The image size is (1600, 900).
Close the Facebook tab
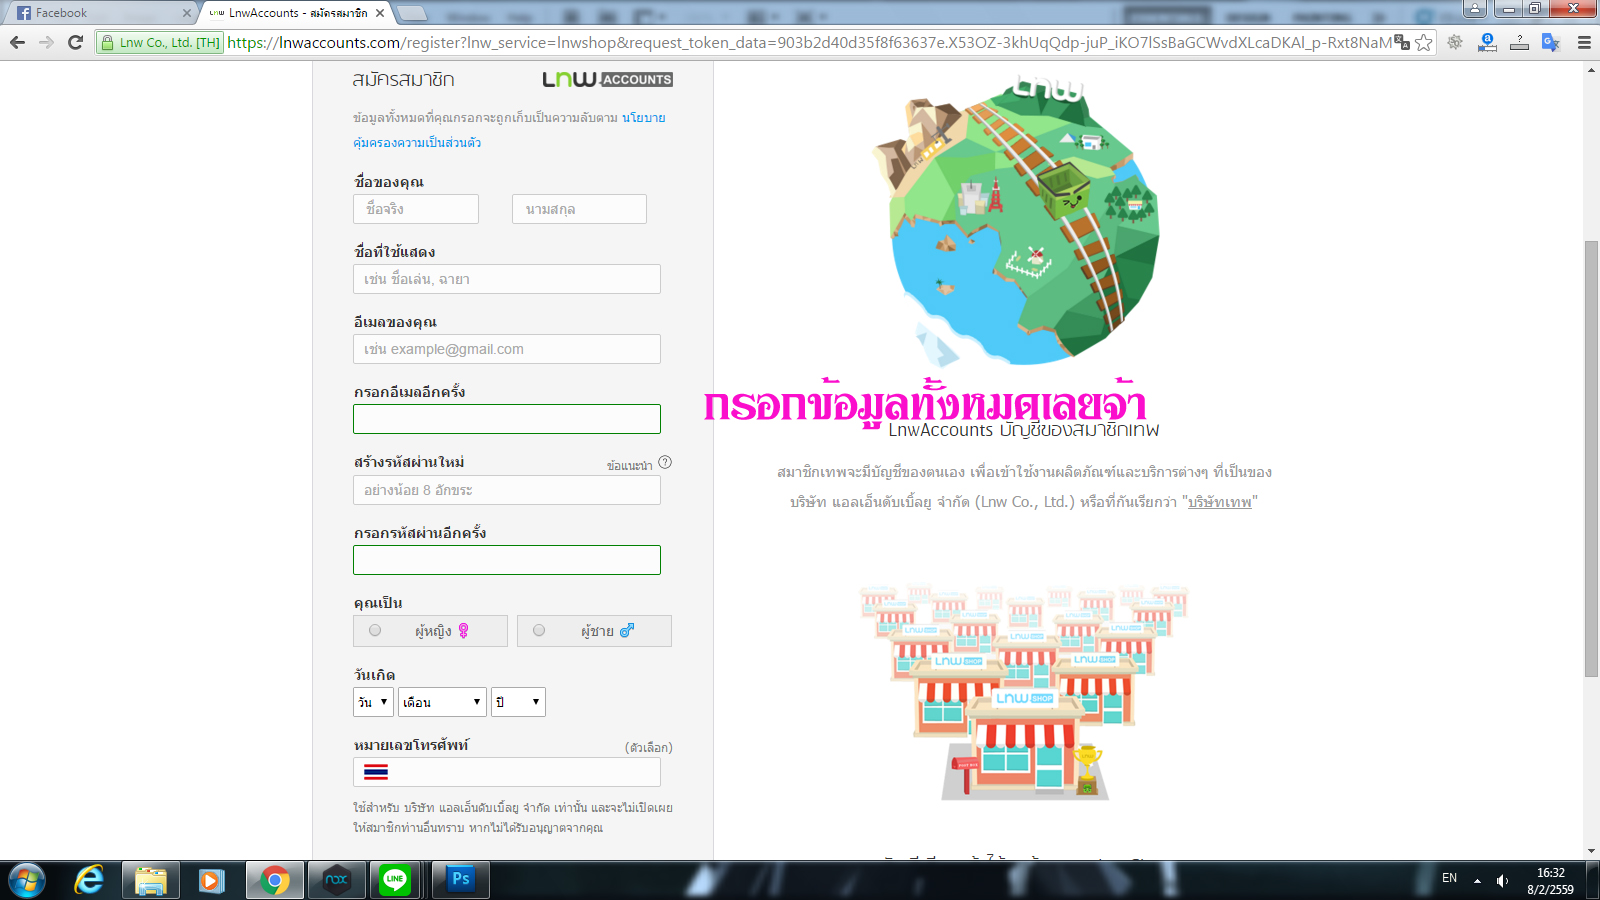[x=186, y=13]
